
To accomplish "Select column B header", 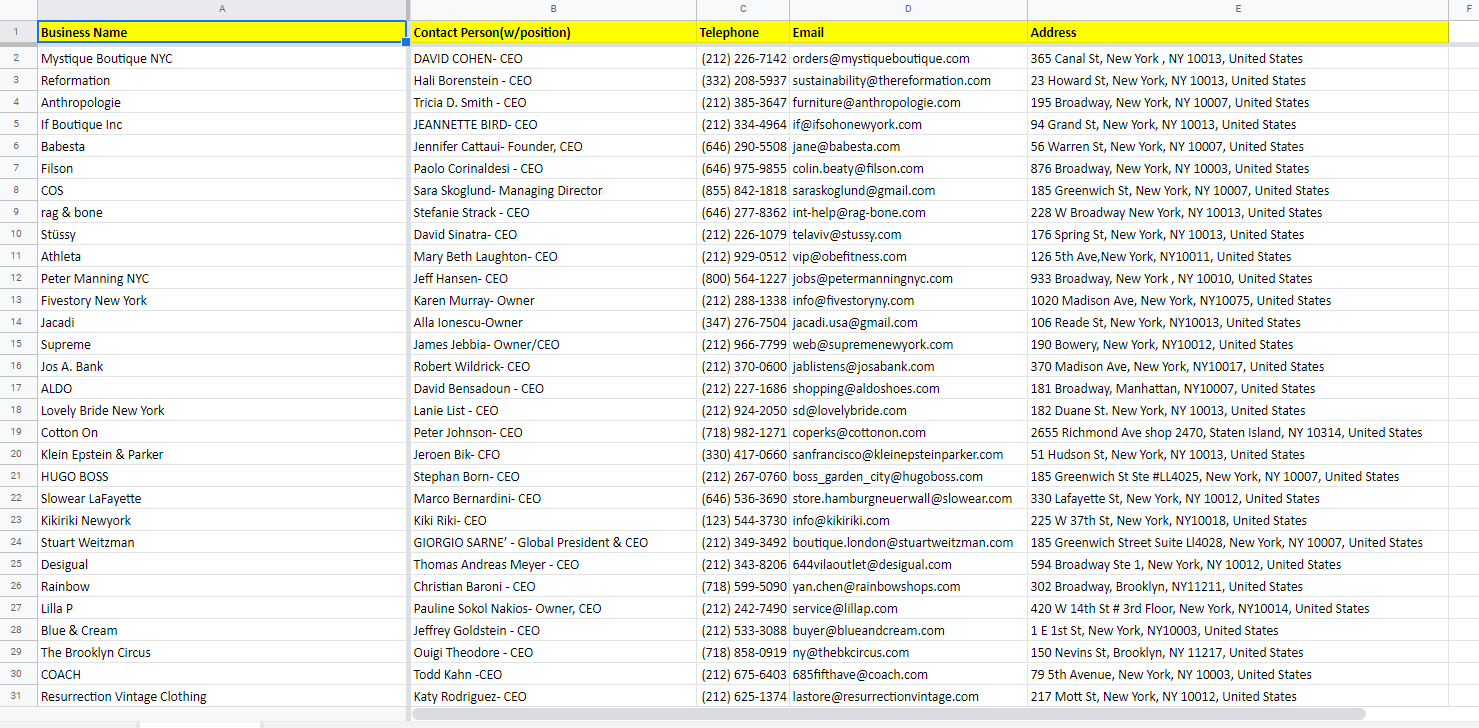I will point(552,9).
